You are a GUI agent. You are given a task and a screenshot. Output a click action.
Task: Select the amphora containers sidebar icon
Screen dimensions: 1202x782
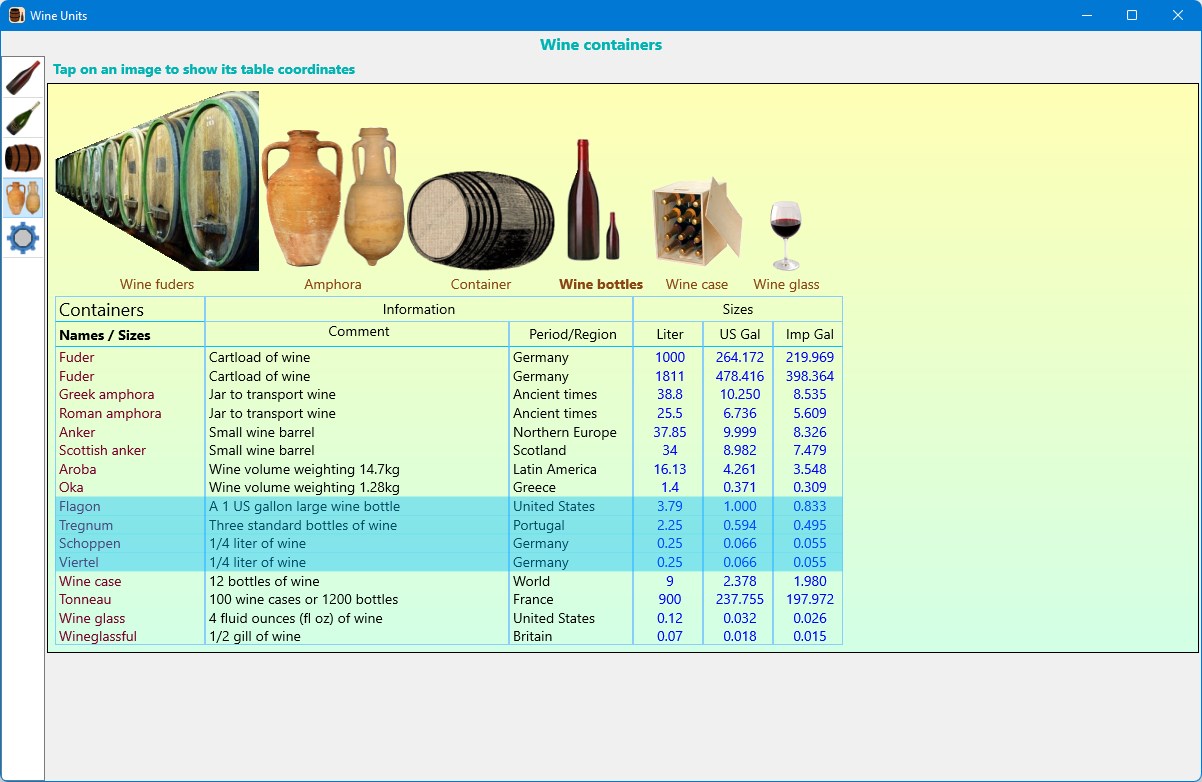(23, 198)
